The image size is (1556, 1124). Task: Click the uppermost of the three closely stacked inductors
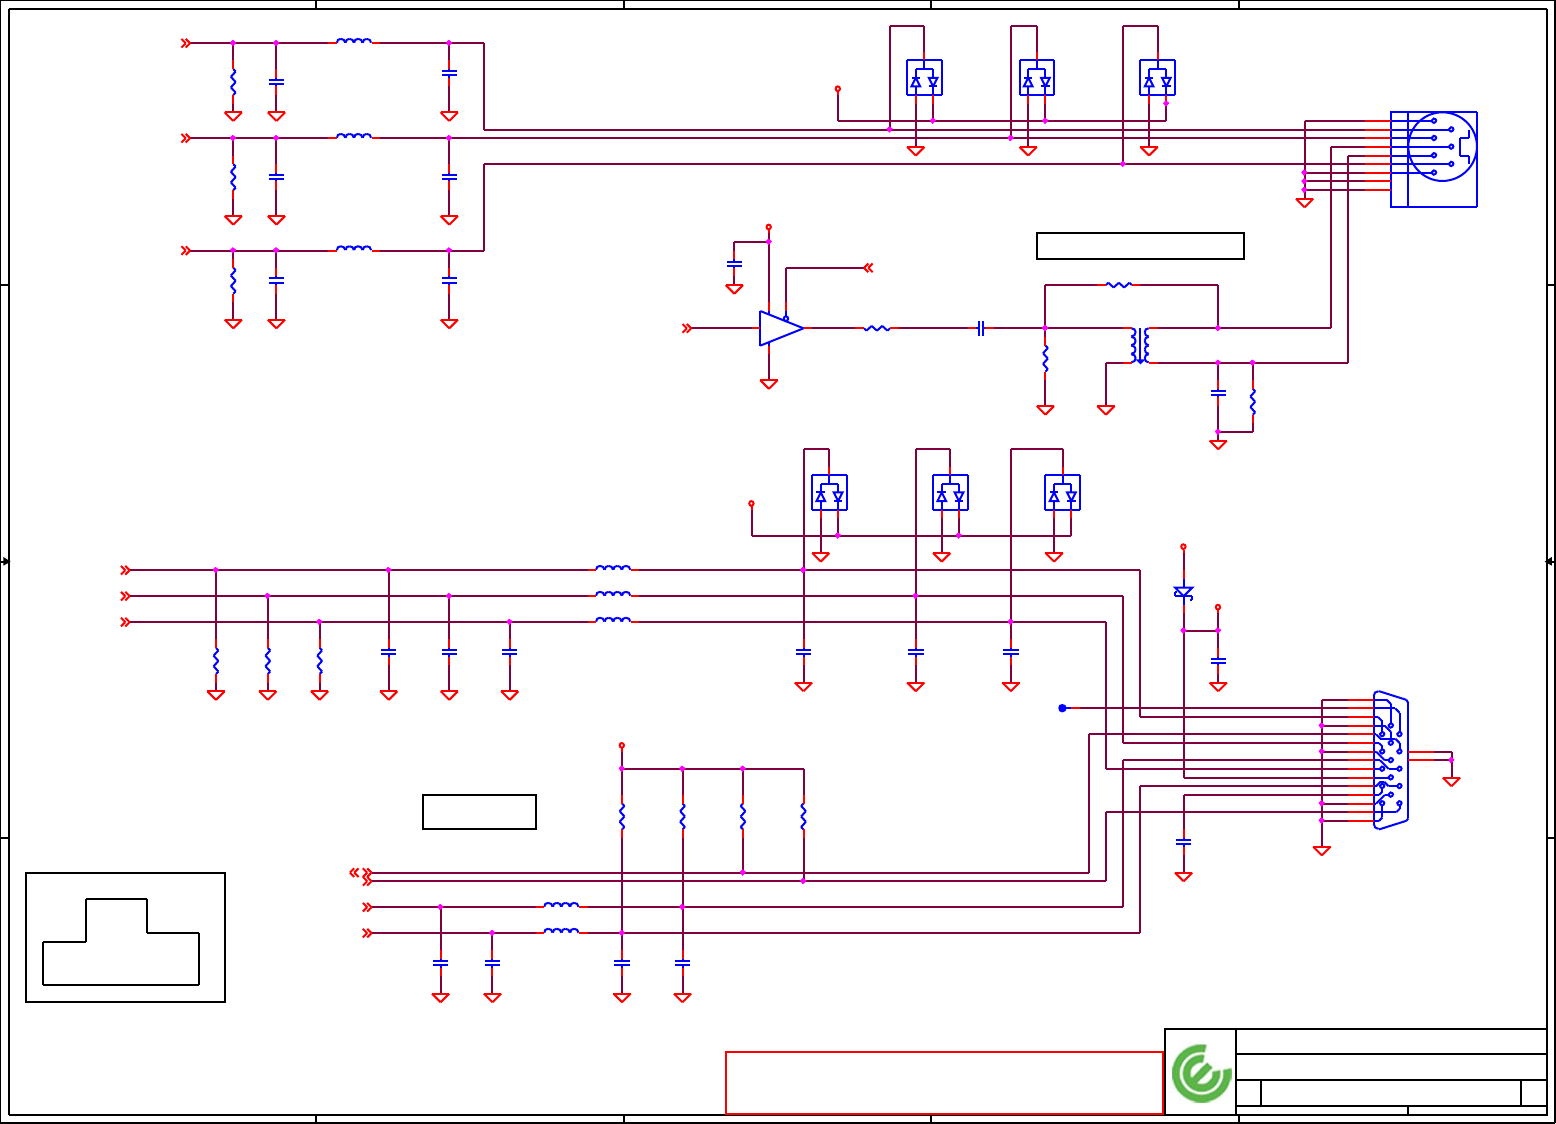613,568
